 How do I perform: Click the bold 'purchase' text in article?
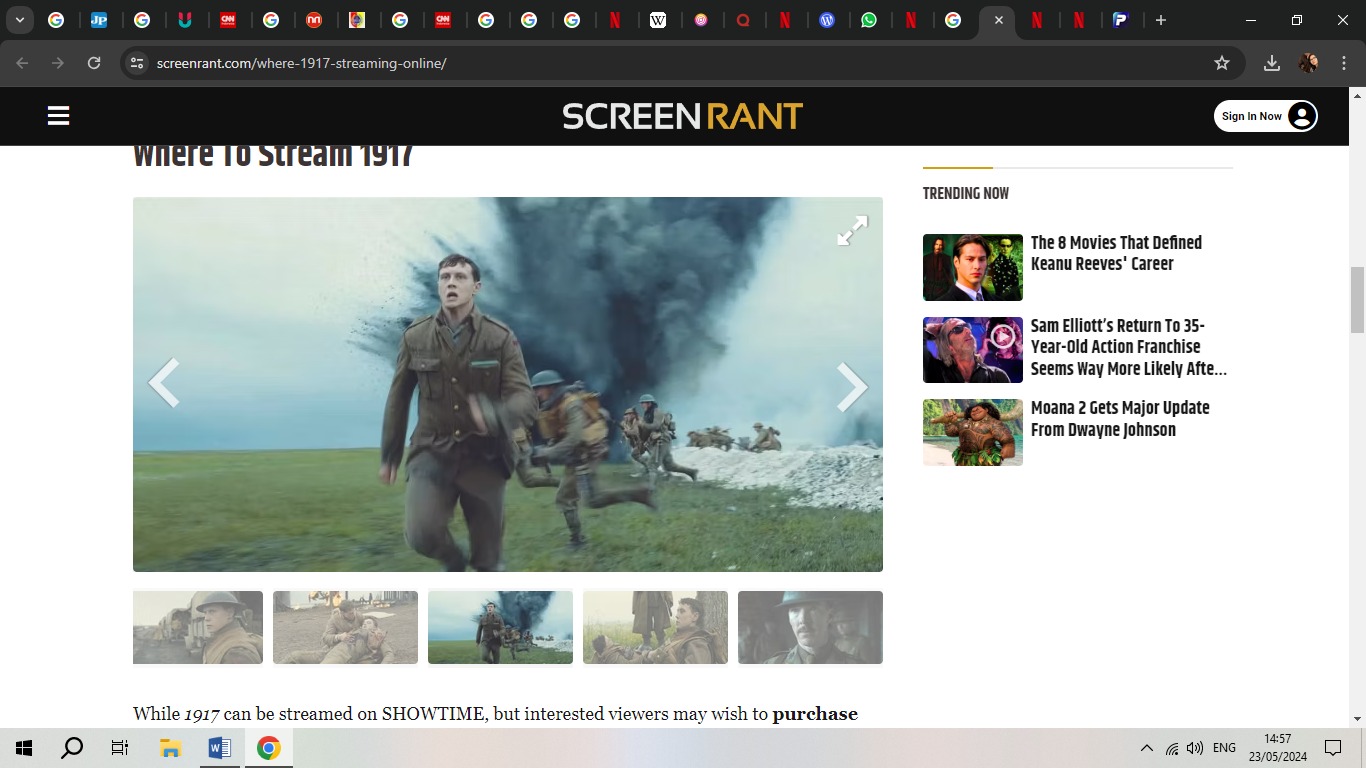pyautogui.click(x=815, y=714)
